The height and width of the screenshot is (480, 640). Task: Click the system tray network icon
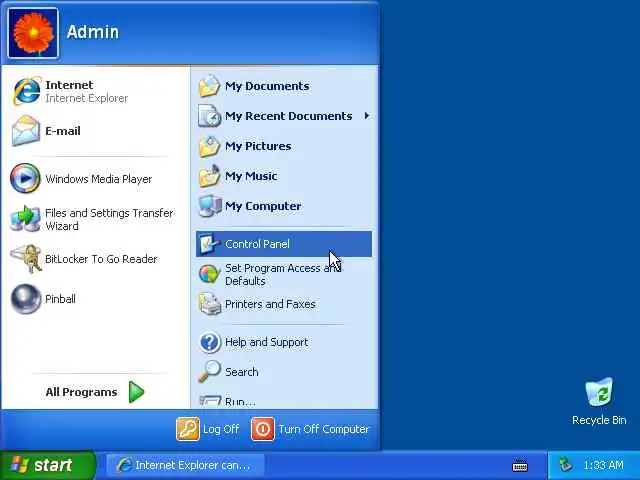coord(566,465)
